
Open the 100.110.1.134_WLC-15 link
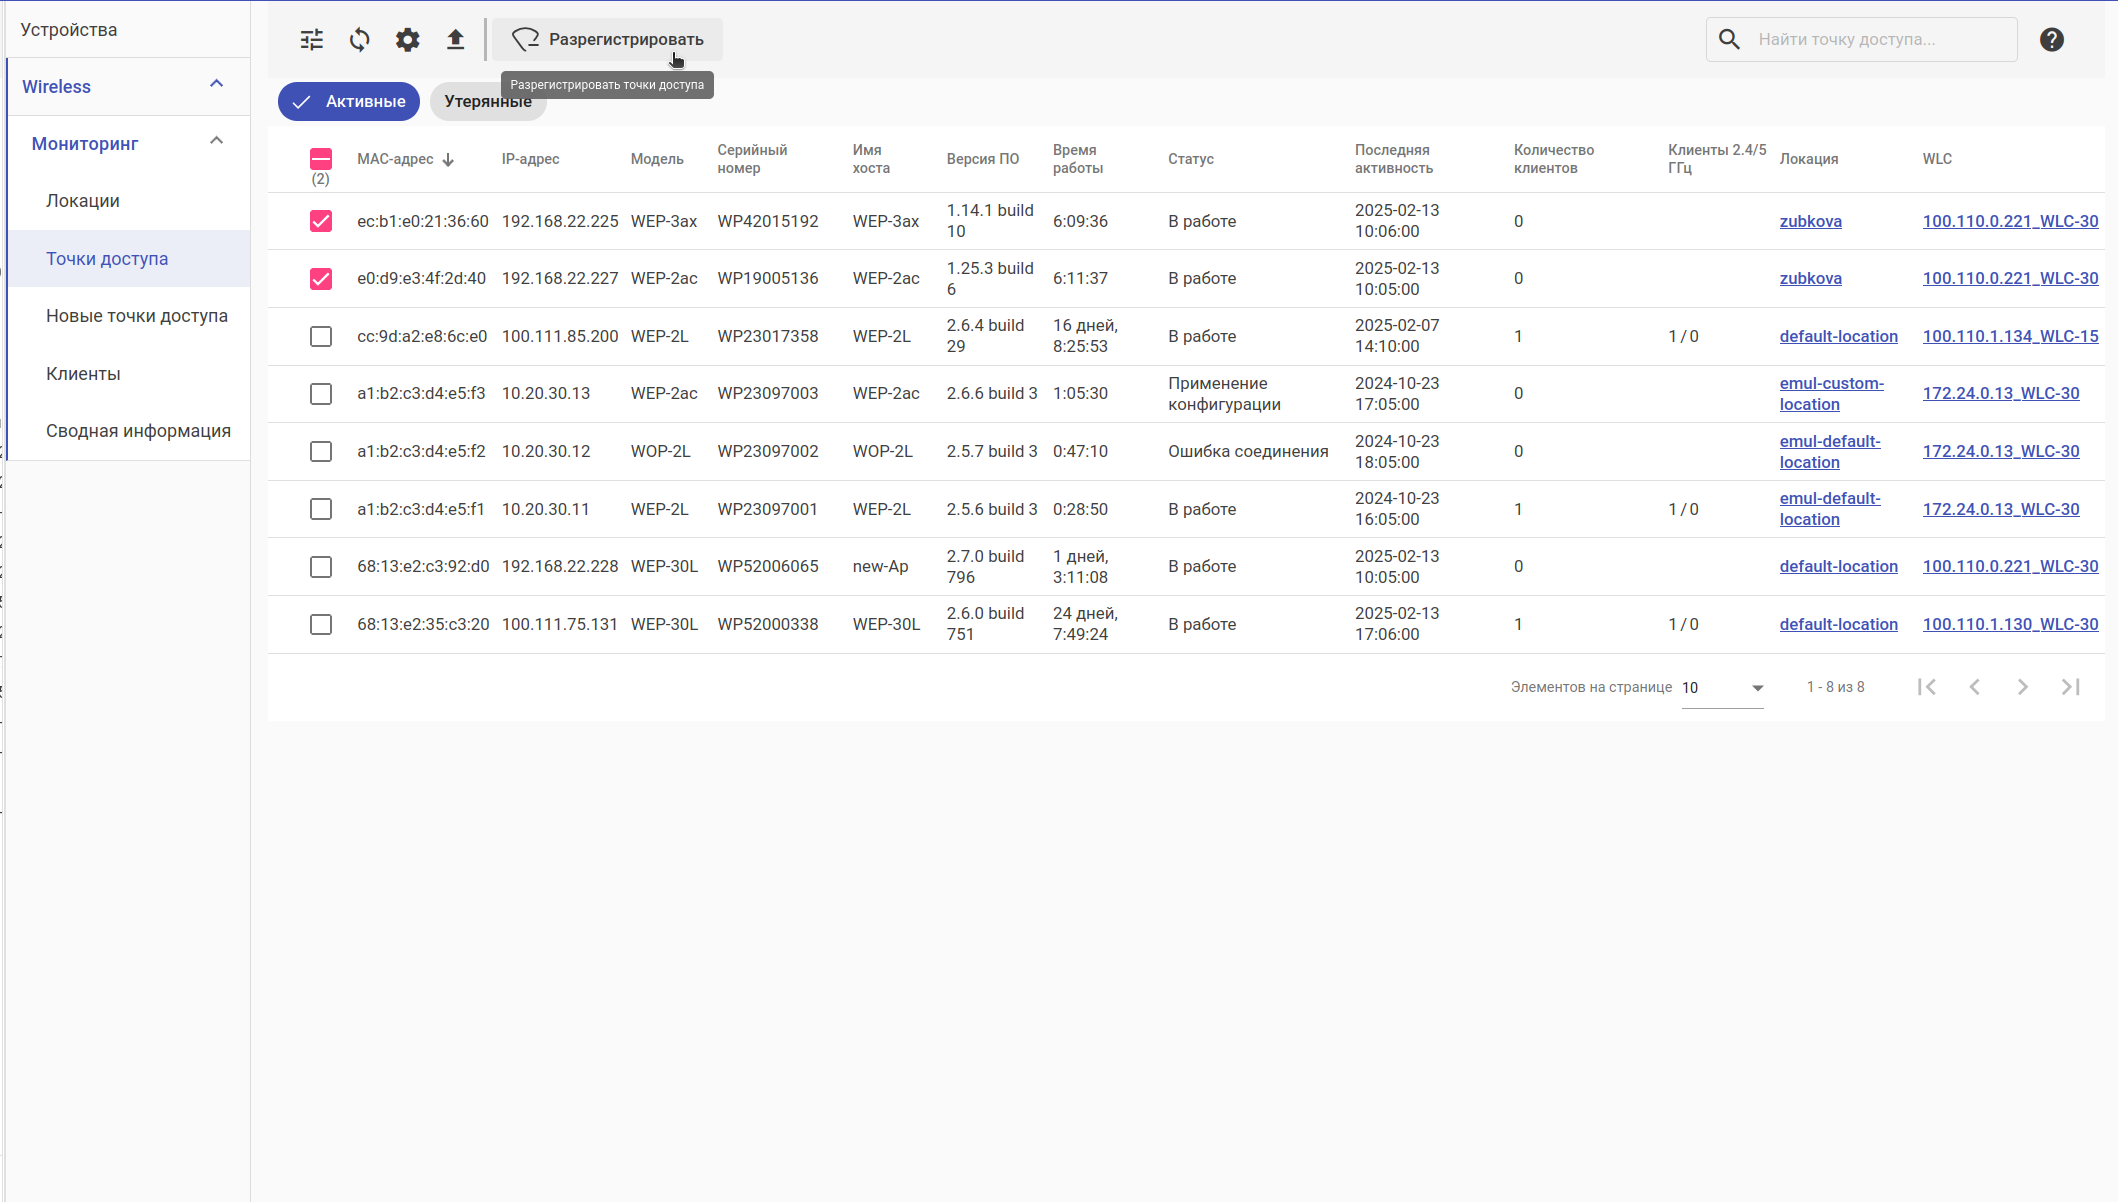coord(2010,337)
